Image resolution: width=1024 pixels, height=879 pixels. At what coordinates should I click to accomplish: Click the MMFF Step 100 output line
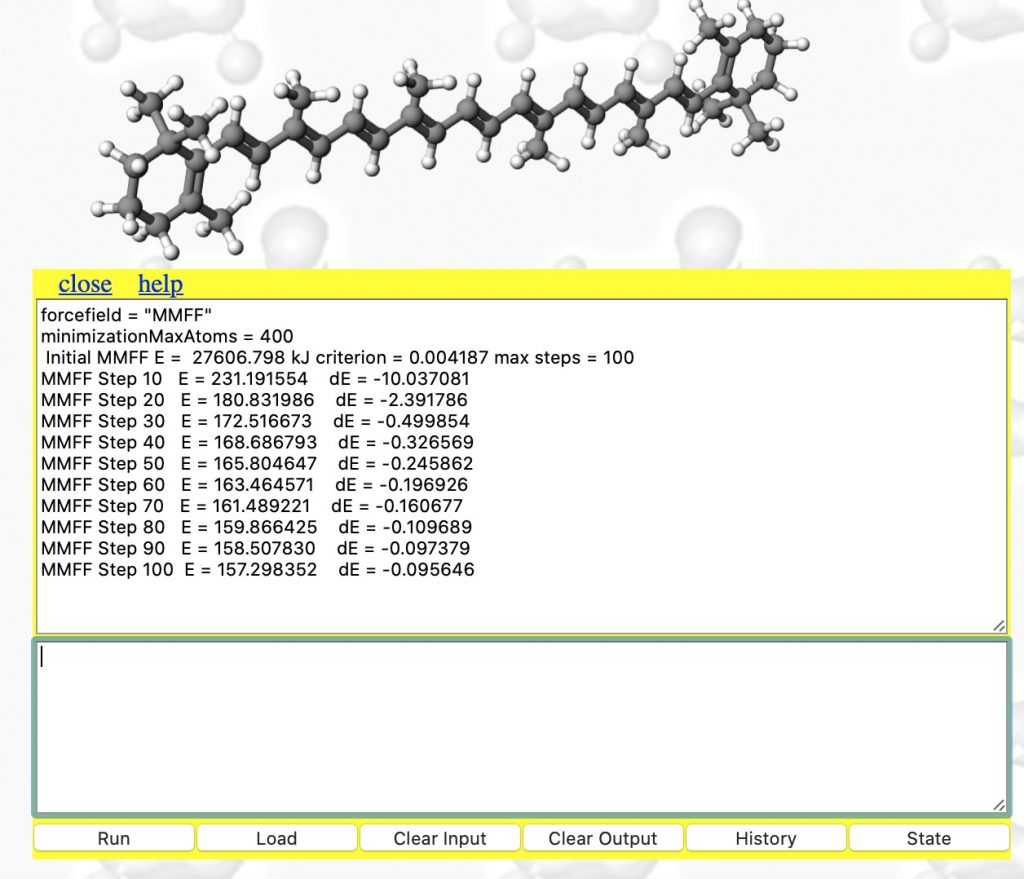[258, 570]
